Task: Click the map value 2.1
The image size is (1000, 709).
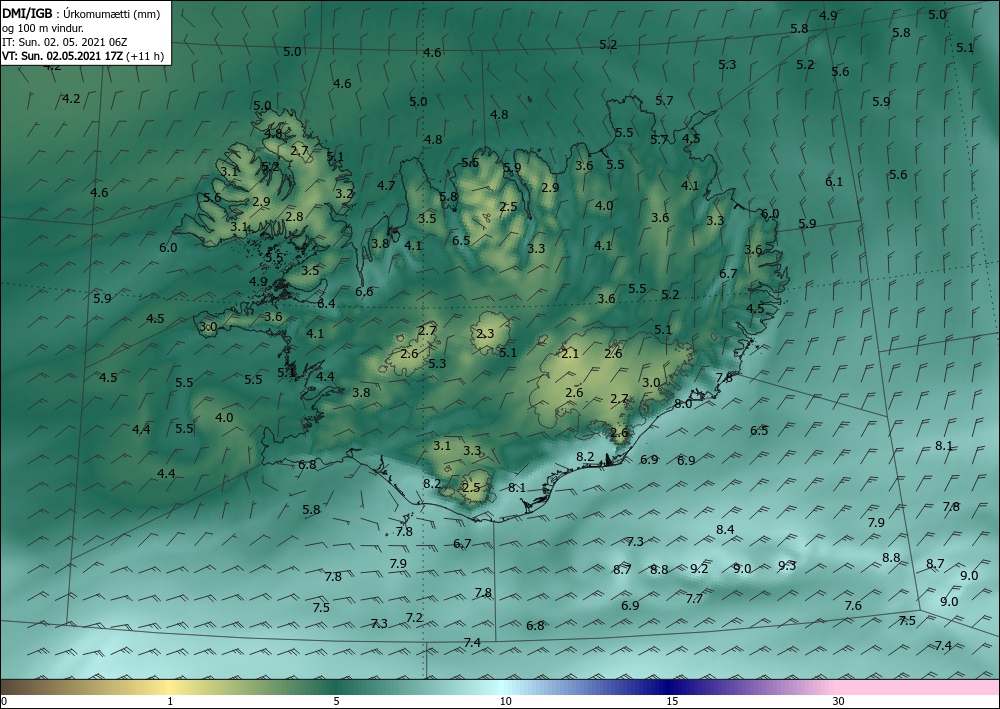Action: [x=570, y=353]
